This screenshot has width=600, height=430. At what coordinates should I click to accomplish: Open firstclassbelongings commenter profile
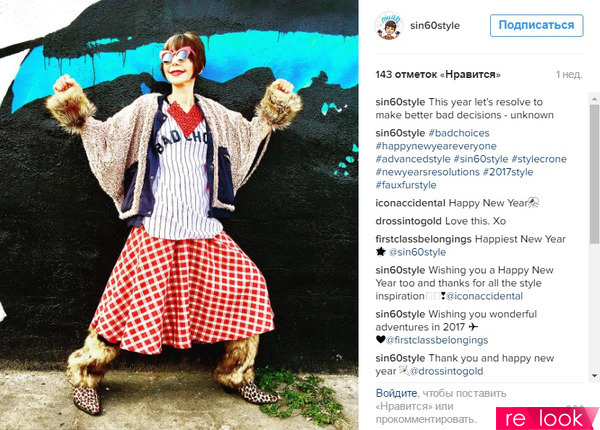423,239
